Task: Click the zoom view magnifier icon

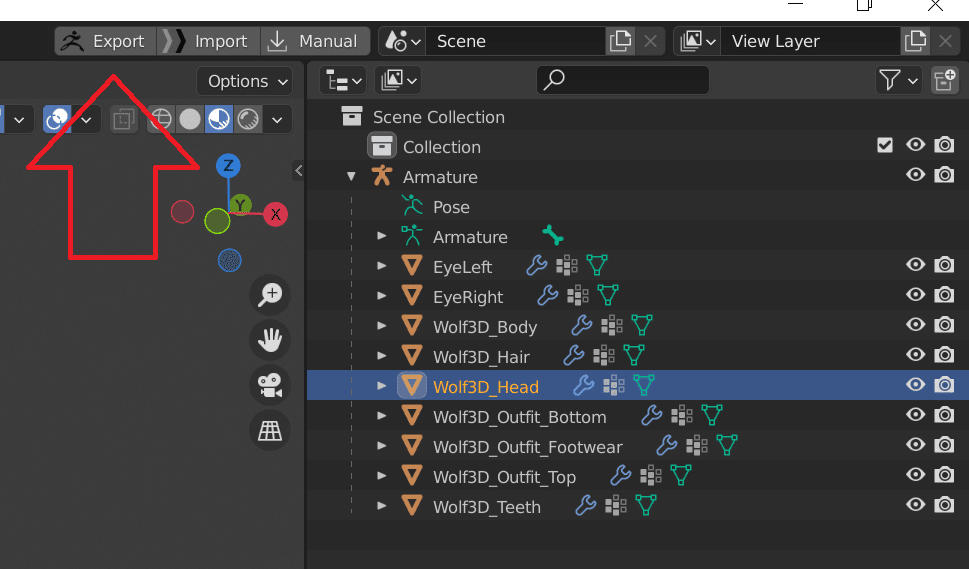Action: [x=270, y=295]
